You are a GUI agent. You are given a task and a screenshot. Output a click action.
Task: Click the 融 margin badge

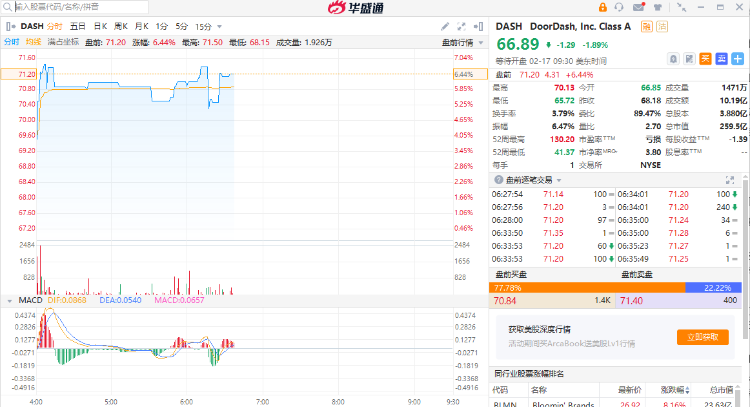646,26
